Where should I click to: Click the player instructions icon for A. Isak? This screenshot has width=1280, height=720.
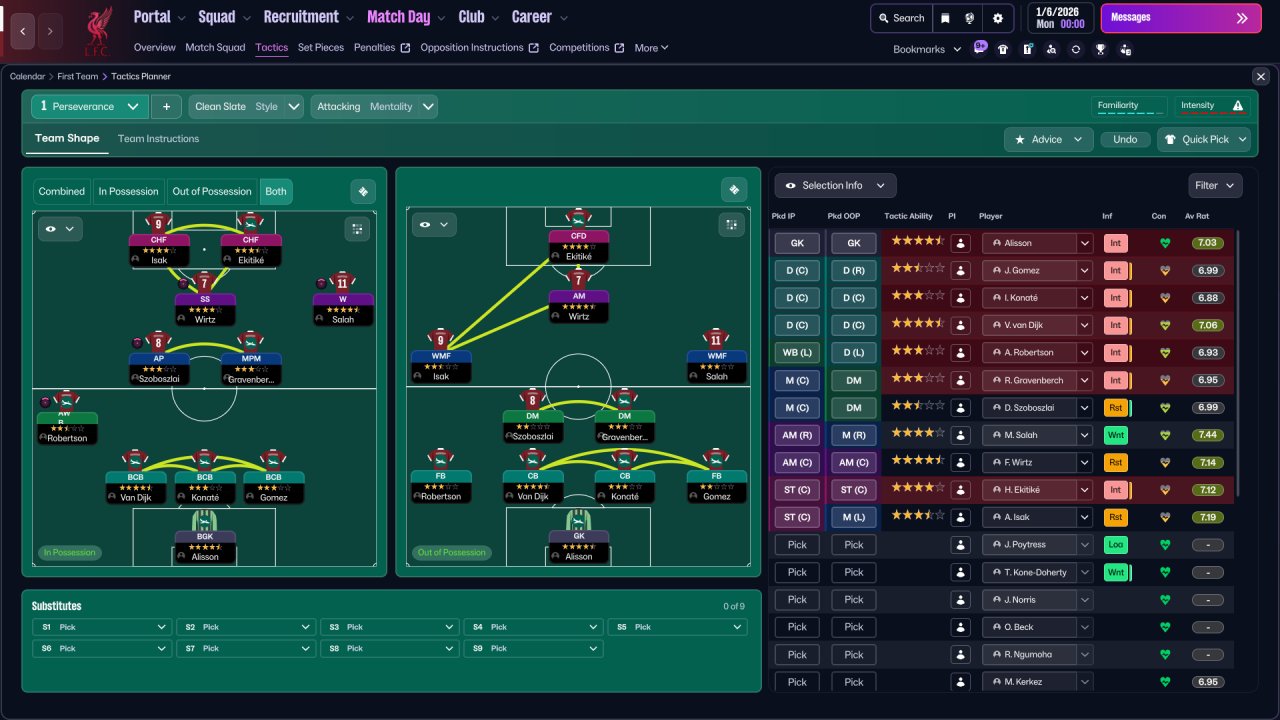pos(961,517)
